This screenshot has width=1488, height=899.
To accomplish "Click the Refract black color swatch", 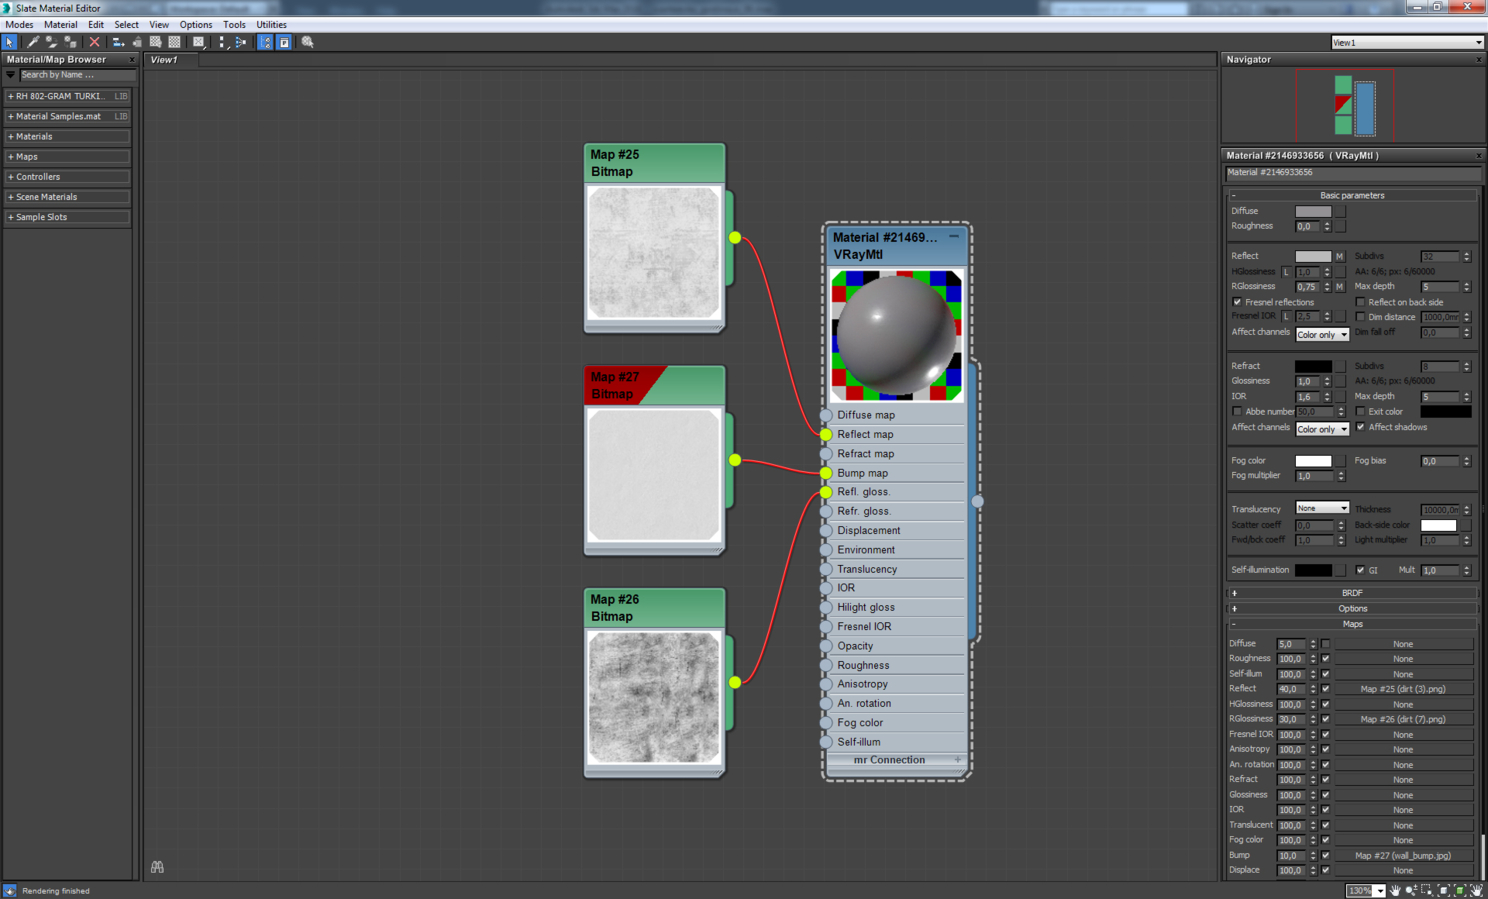I will [1313, 366].
